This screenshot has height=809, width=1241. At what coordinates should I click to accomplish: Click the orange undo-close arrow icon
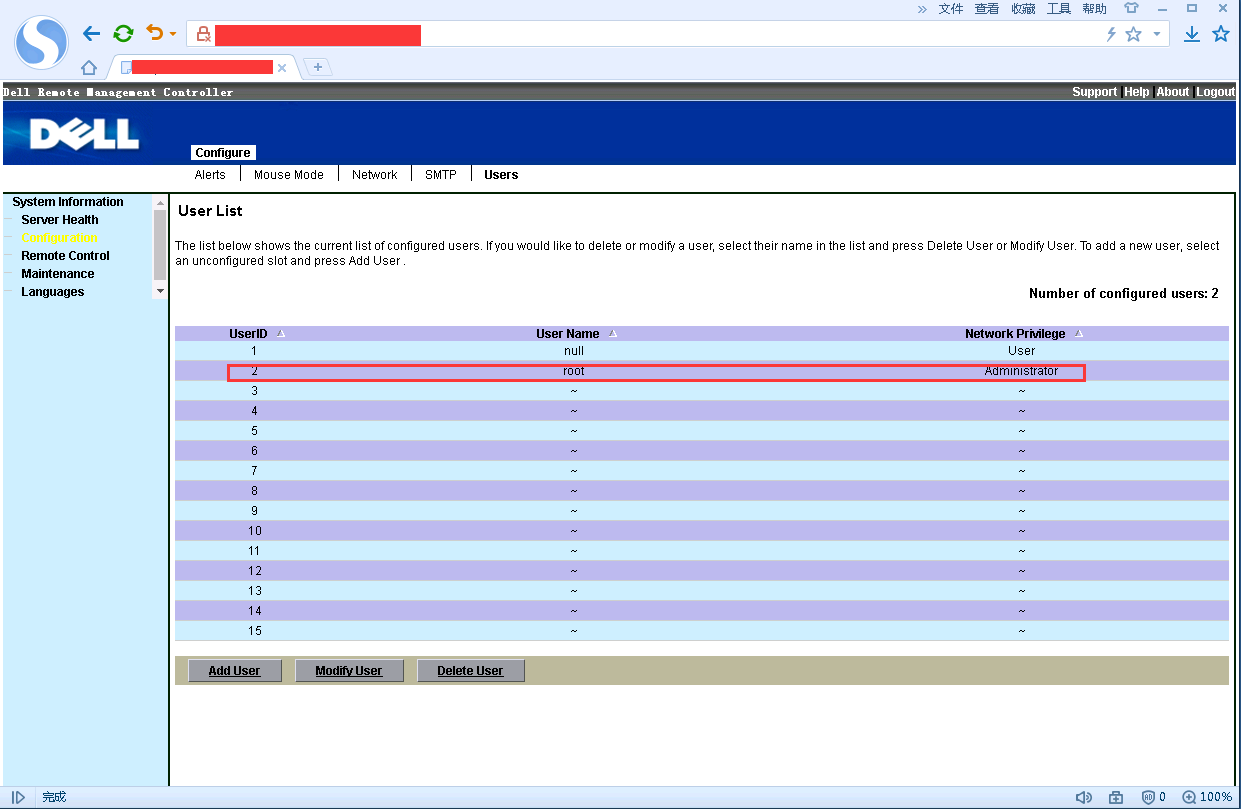pos(154,33)
